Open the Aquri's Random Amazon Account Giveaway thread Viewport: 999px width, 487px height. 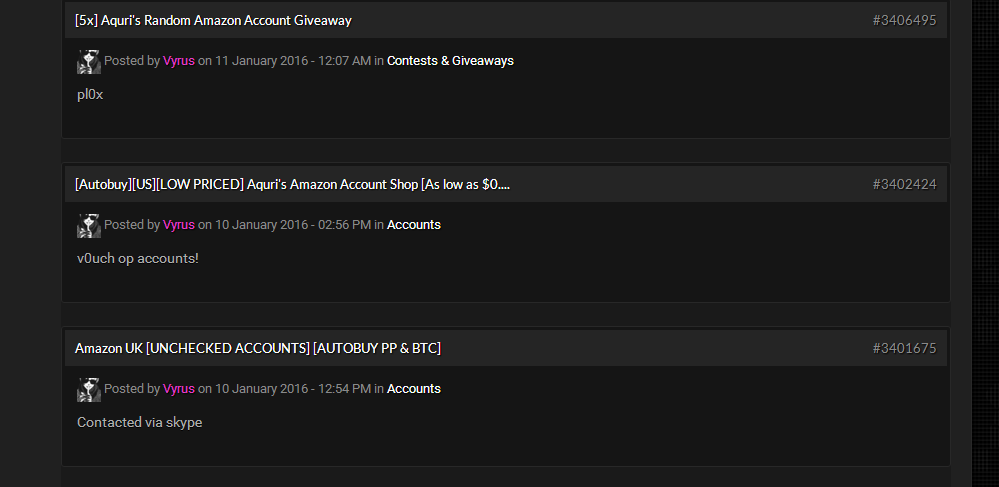tap(213, 20)
